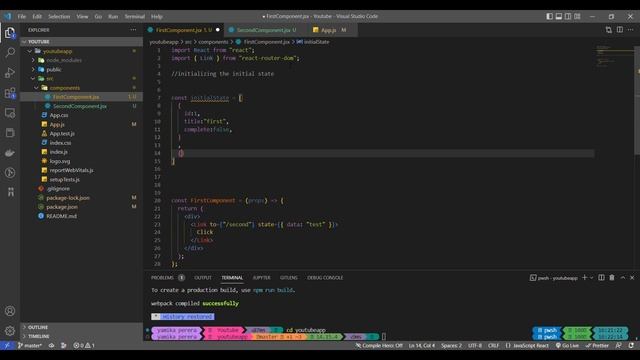The width and height of the screenshot is (640, 360).
Task: Toggle secondary side bar layout button
Action: pos(568,16)
